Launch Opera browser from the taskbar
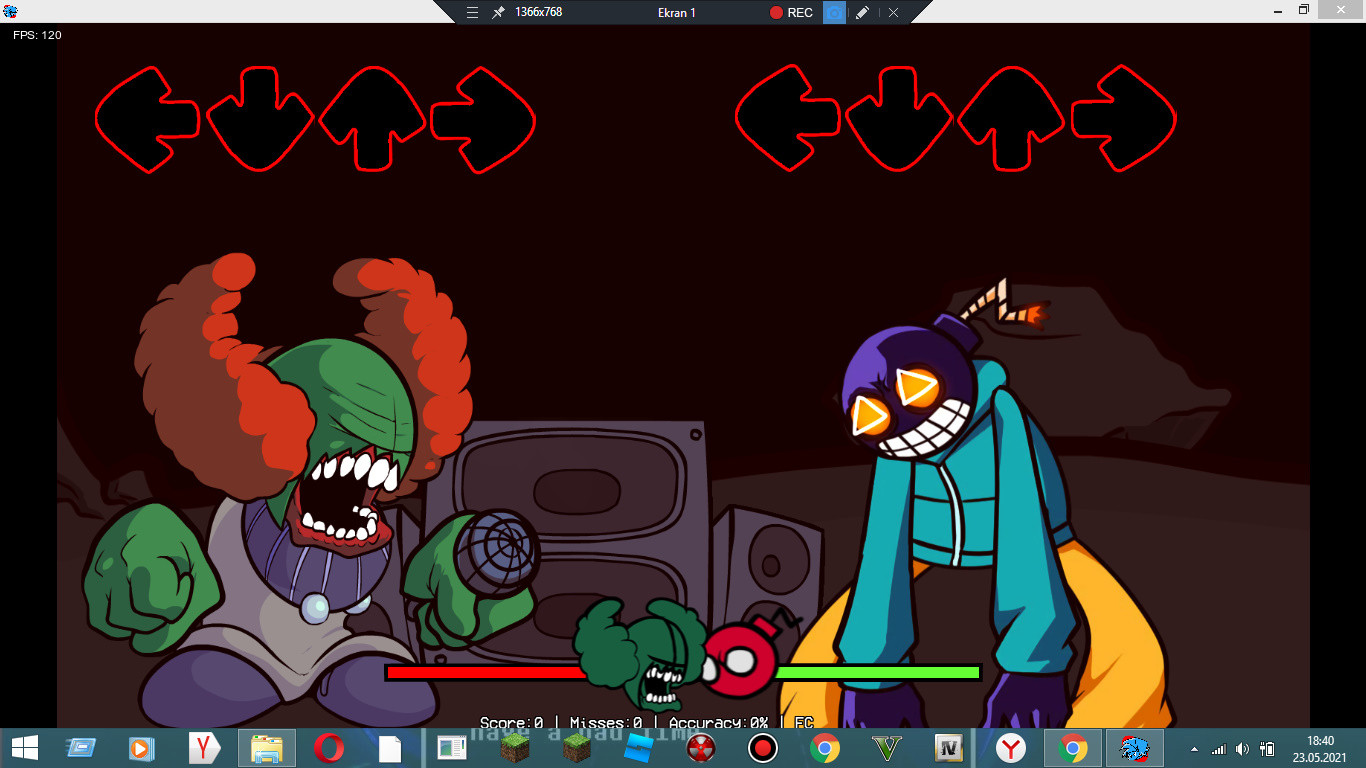 pyautogui.click(x=328, y=748)
